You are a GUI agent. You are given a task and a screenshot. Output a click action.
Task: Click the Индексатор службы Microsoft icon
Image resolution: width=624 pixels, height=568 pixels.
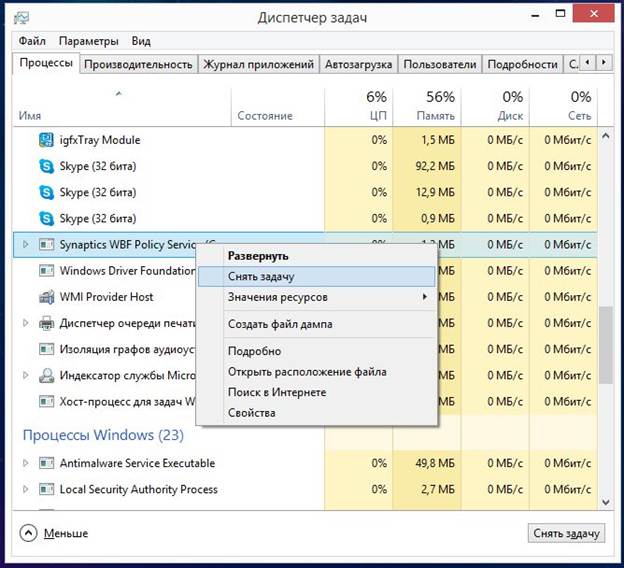46,376
